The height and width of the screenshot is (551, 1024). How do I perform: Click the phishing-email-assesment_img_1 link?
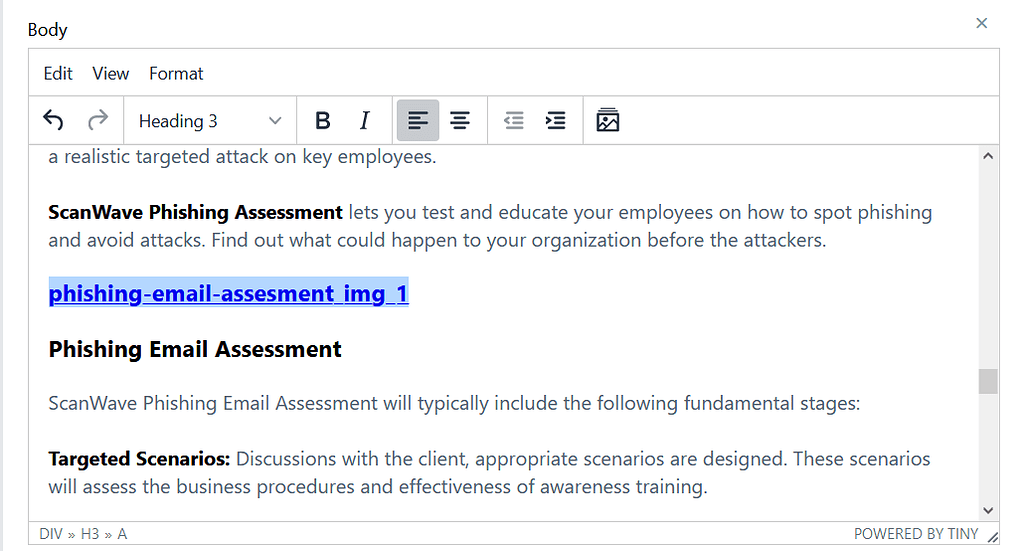[228, 294]
